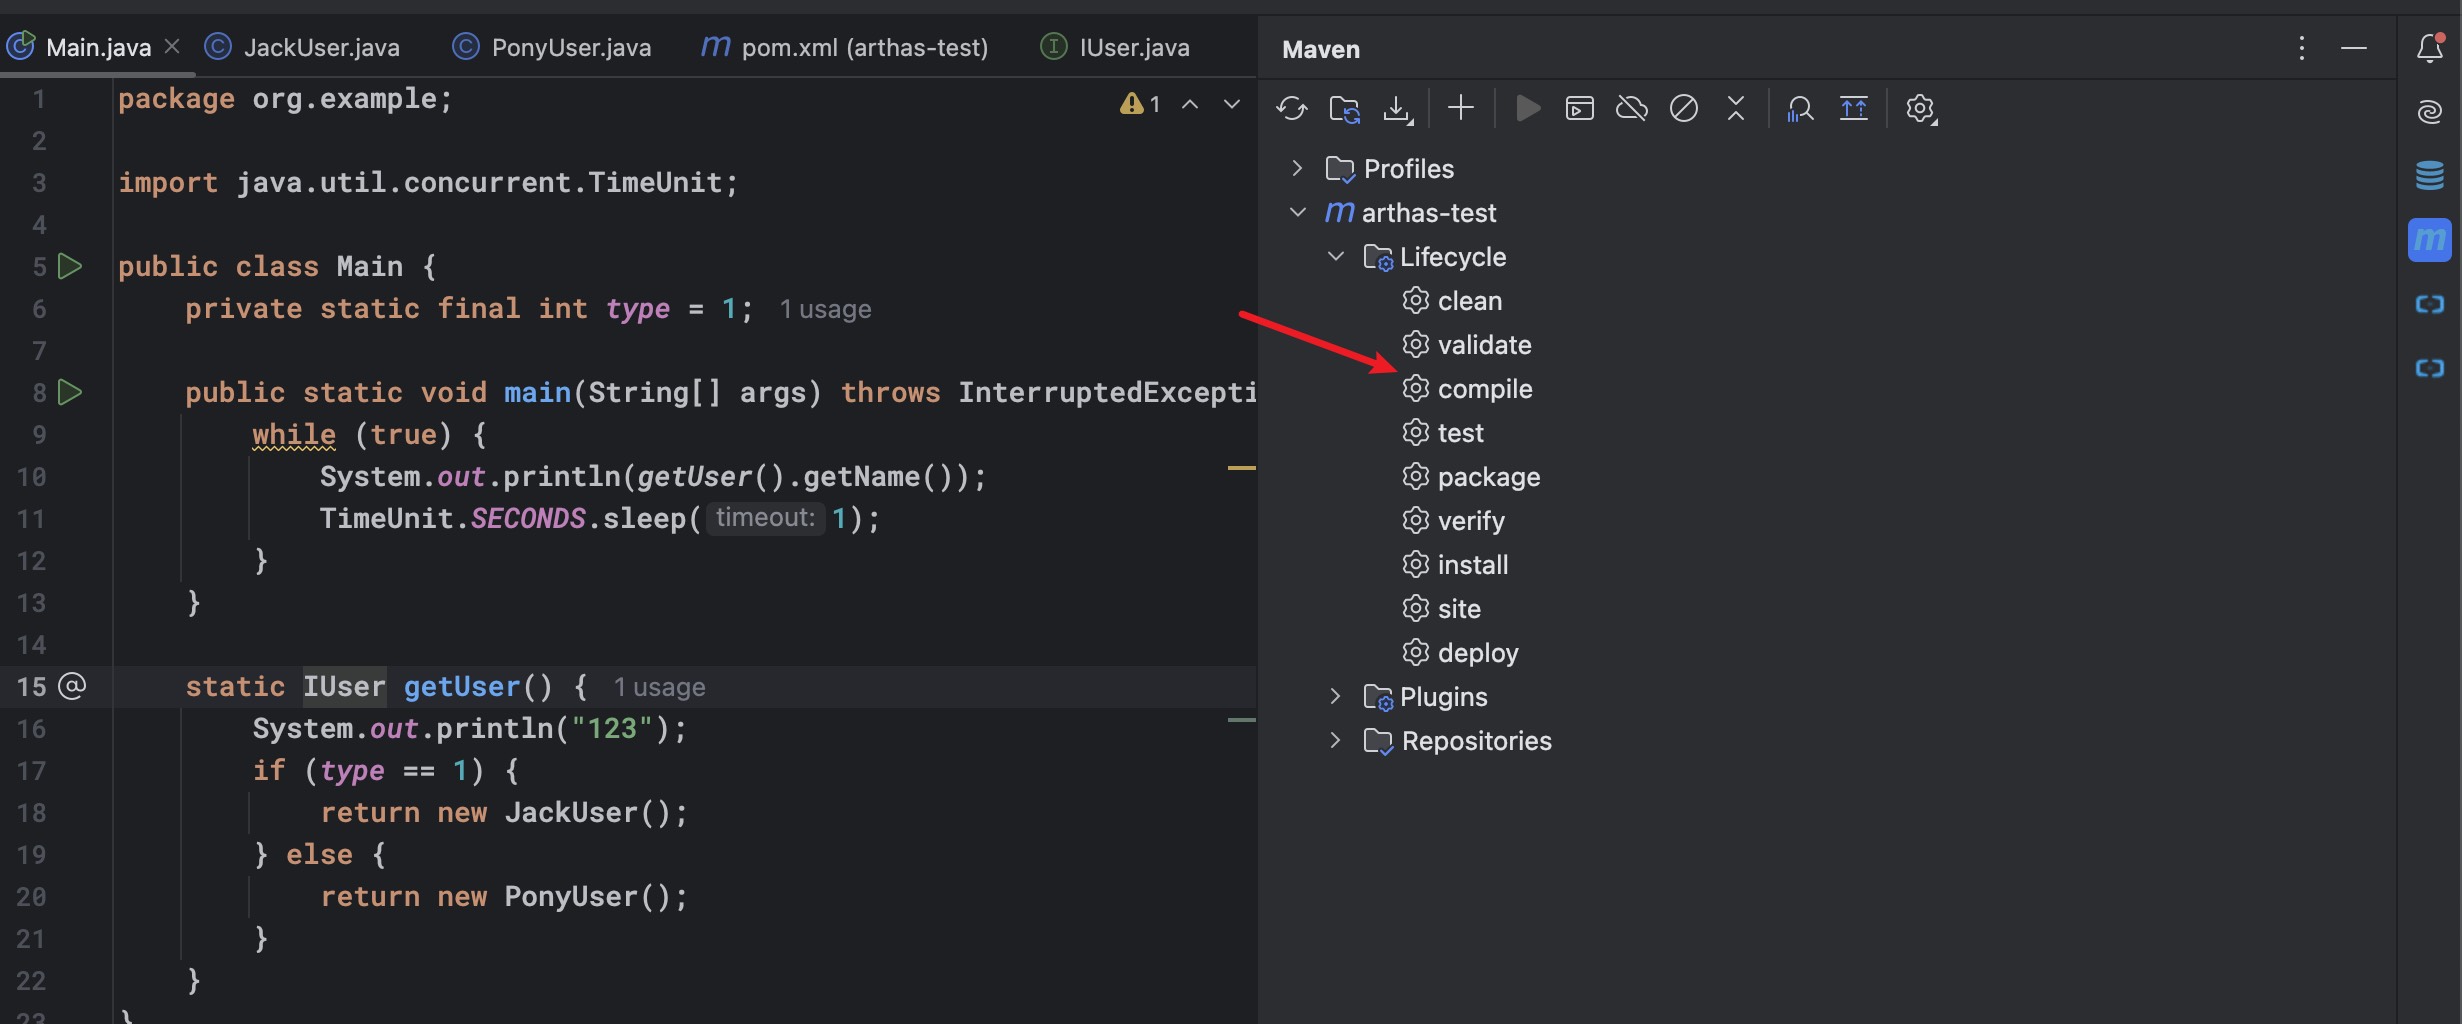Collapse all Maven tree nodes
Viewport: 2462px width, 1024px height.
(x=1736, y=108)
